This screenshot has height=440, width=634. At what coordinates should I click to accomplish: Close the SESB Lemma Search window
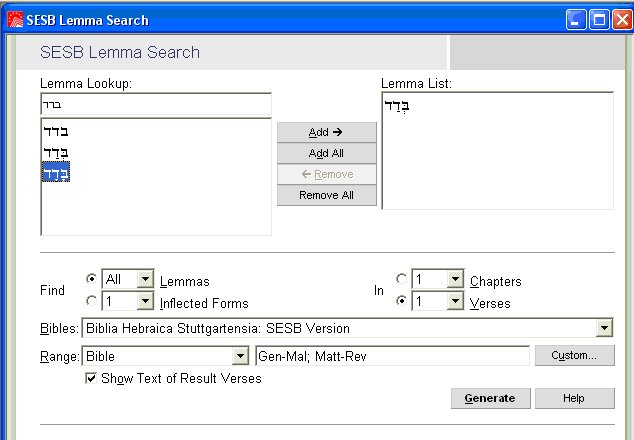coord(622,20)
